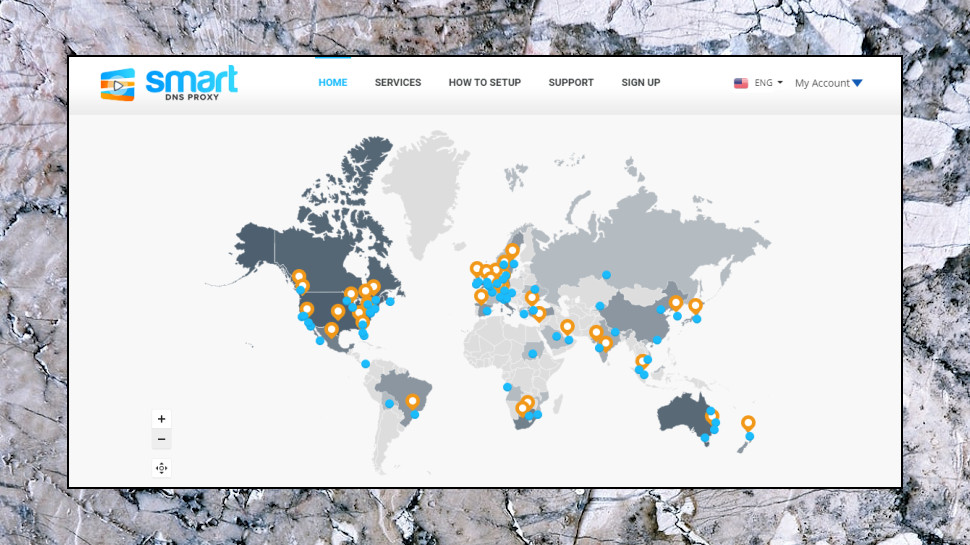Open the SUPPORT page
The image size is (970, 545).
tap(571, 83)
